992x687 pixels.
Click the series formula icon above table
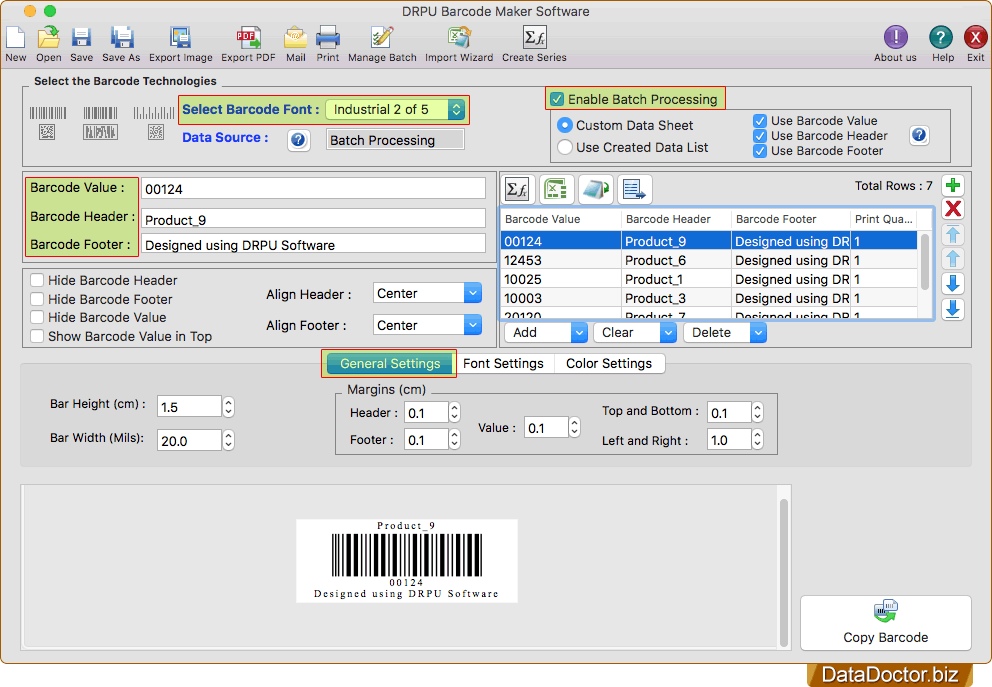(x=518, y=189)
